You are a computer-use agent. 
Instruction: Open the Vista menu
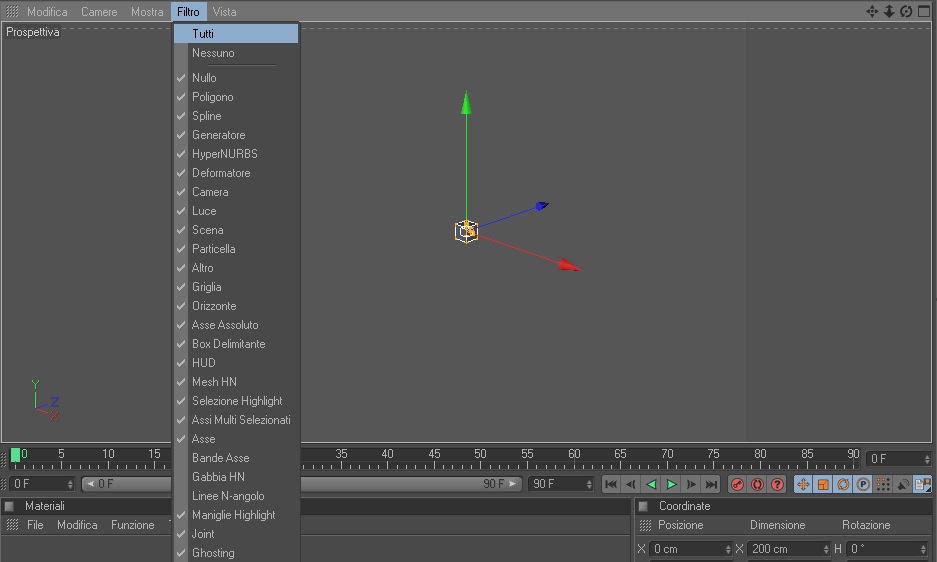(224, 11)
